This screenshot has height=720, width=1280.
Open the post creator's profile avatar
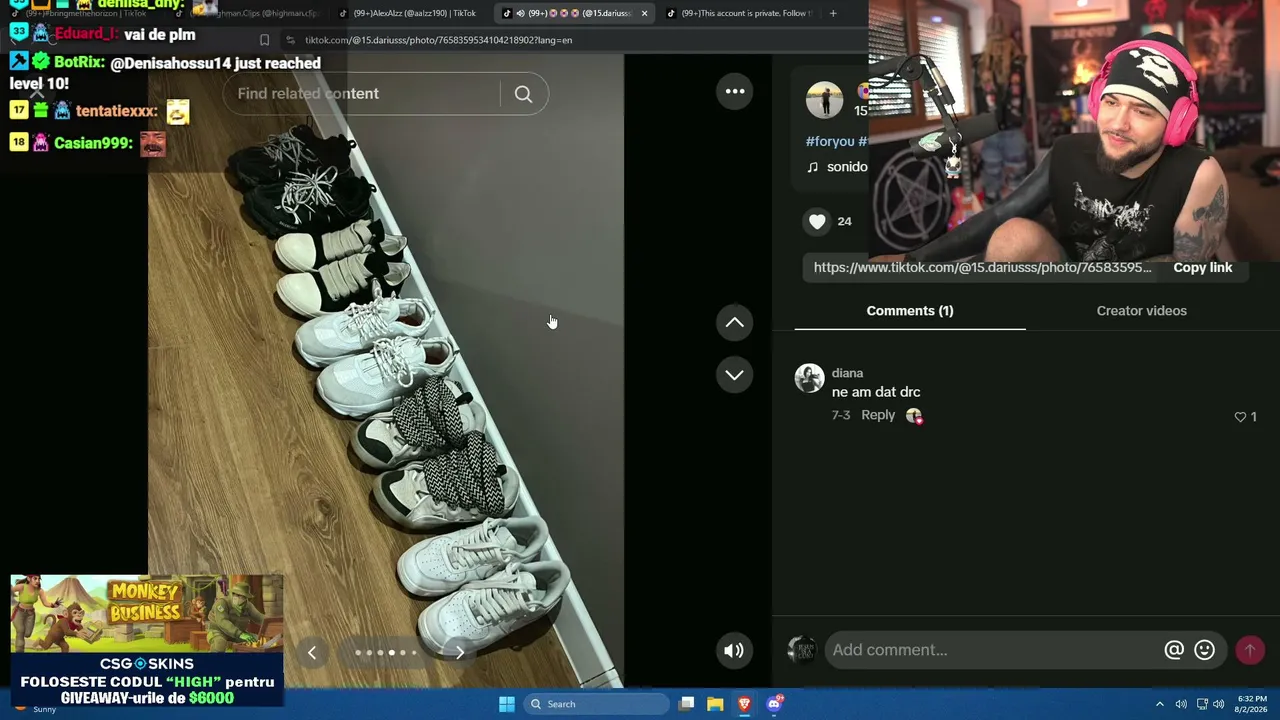824,100
